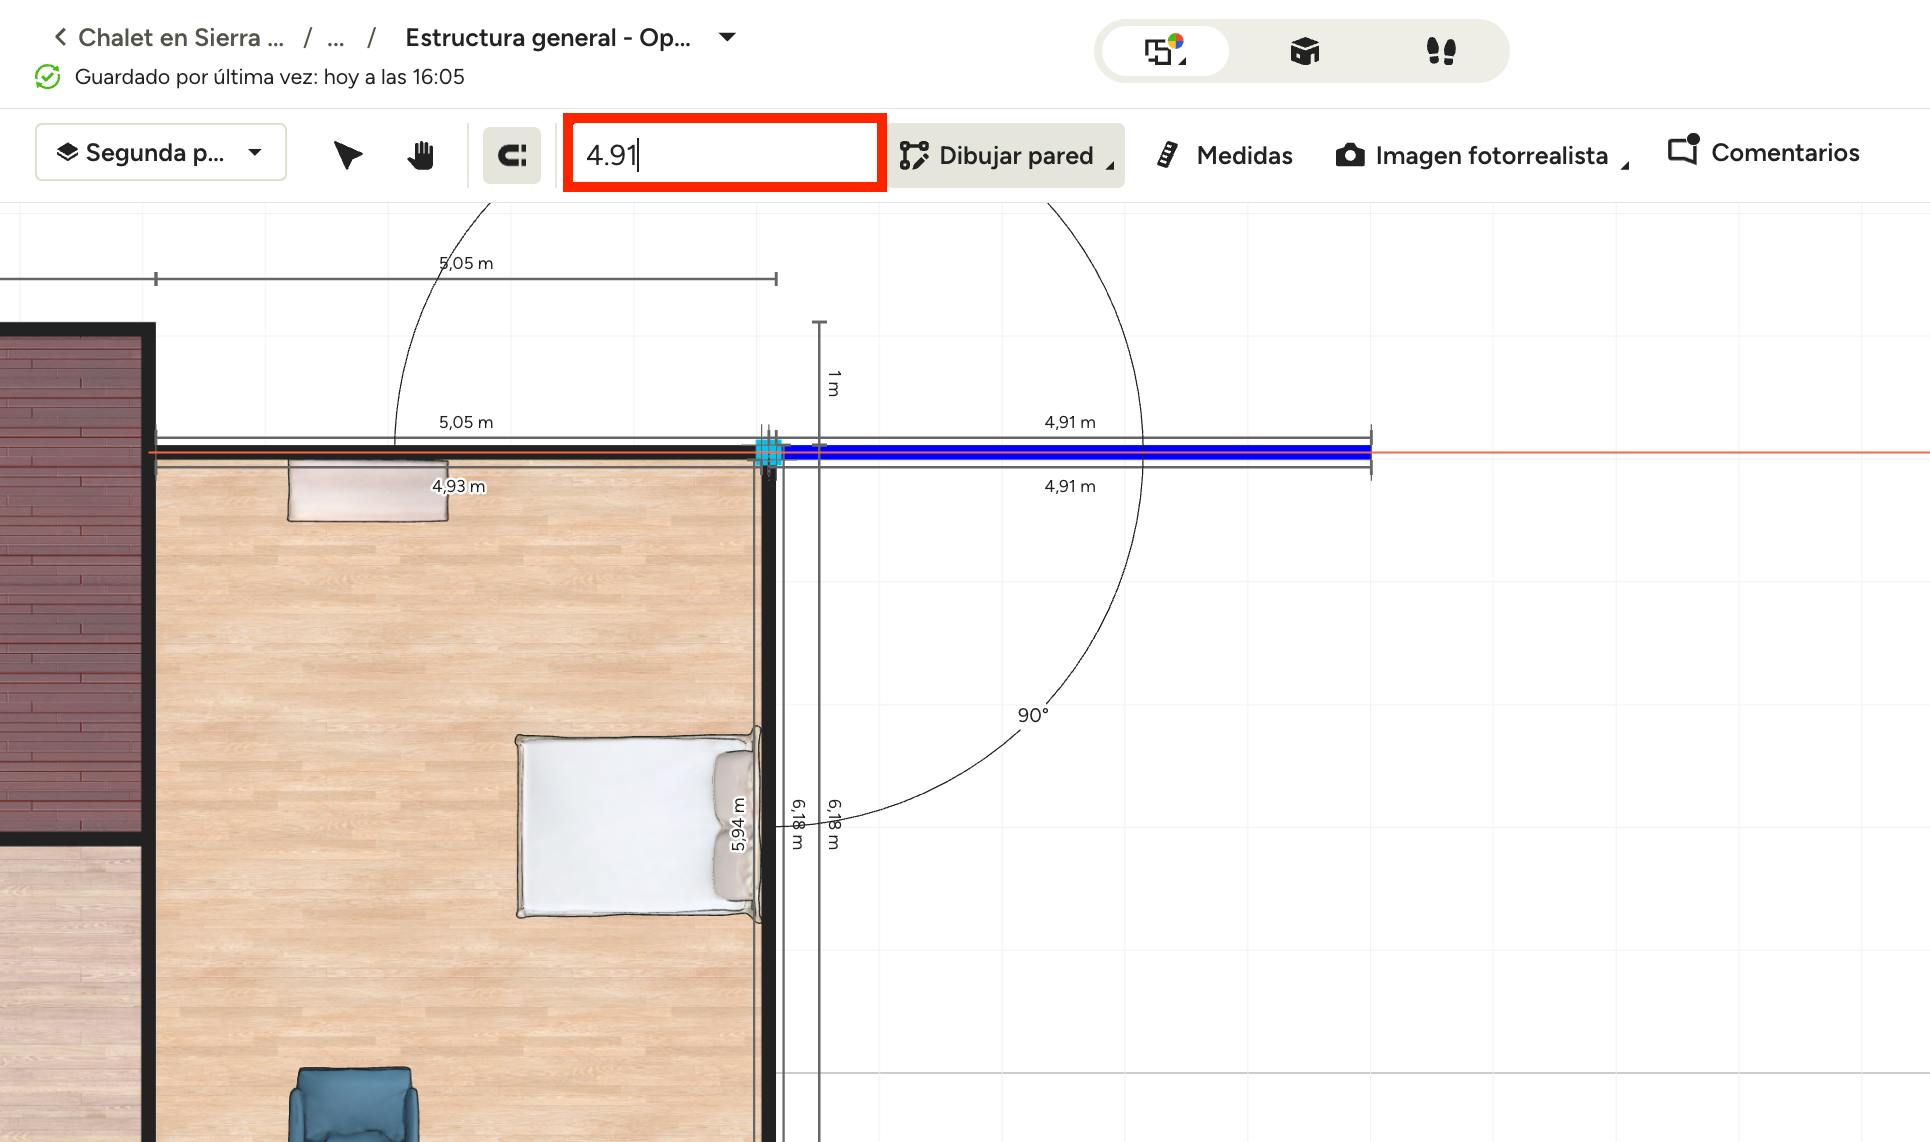This screenshot has width=1930, height=1142.
Task: Switch to 3D dollhouse view
Action: 1304,51
